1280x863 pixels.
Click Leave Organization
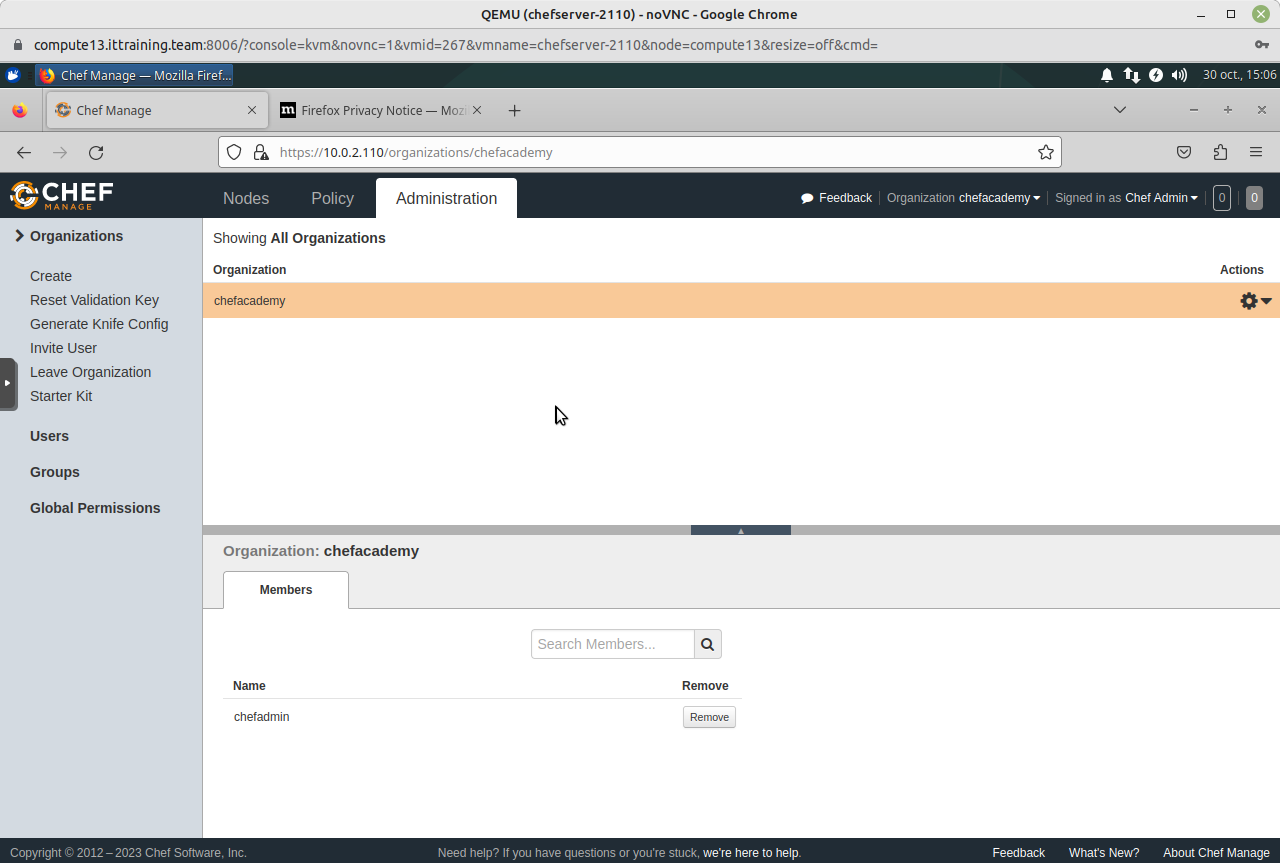90,372
